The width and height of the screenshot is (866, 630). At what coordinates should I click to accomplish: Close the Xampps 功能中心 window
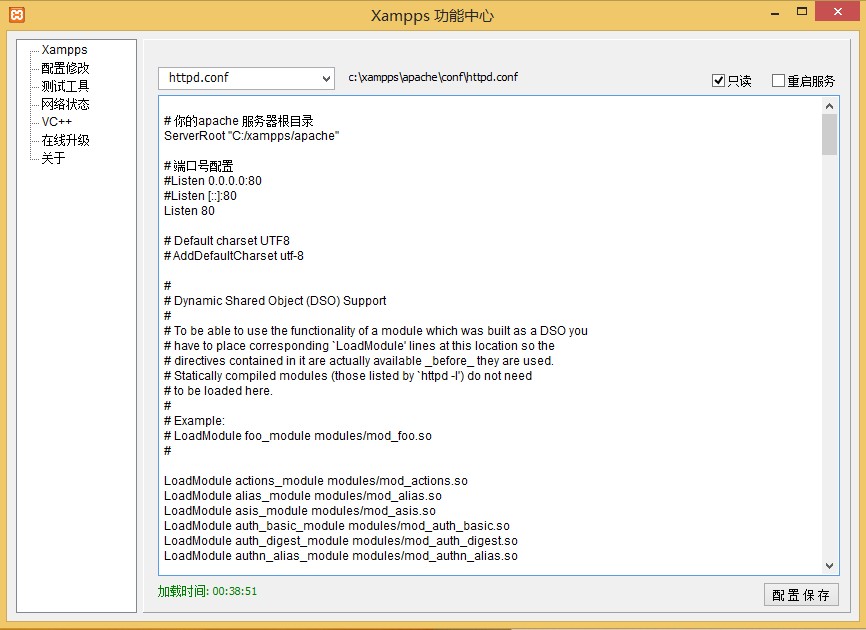838,12
